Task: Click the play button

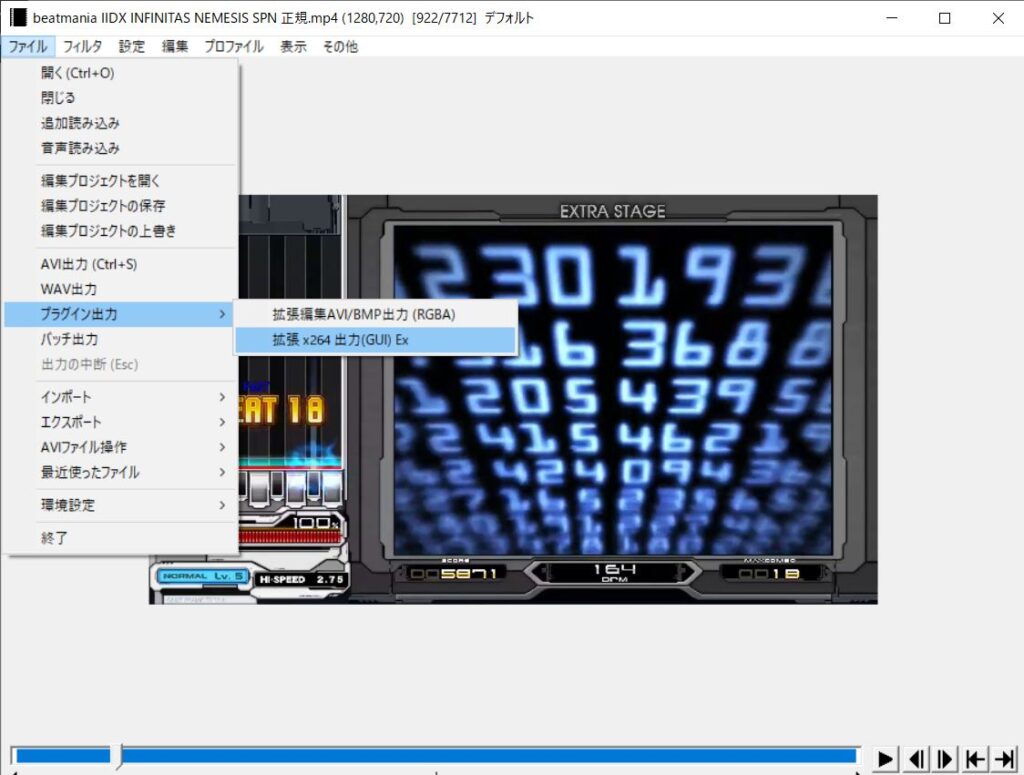Action: pyautogui.click(x=886, y=759)
